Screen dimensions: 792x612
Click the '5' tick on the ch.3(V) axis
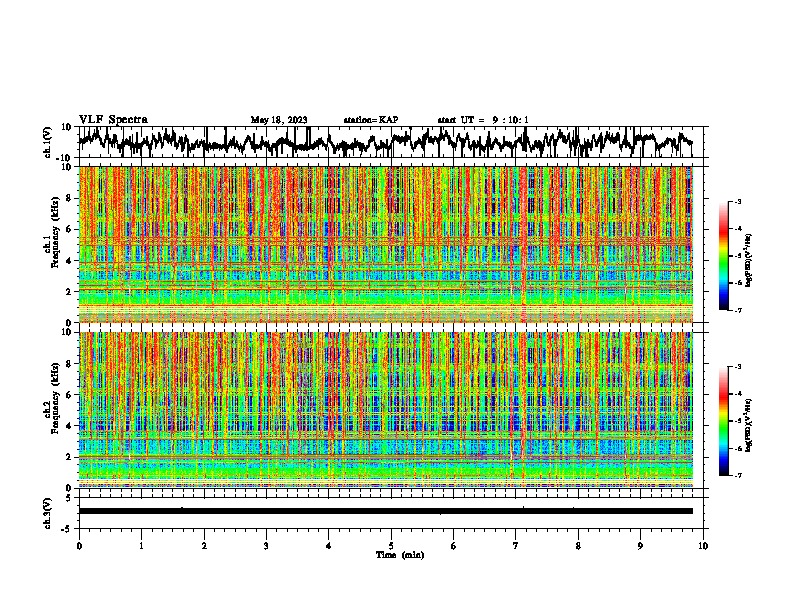pyautogui.click(x=69, y=498)
